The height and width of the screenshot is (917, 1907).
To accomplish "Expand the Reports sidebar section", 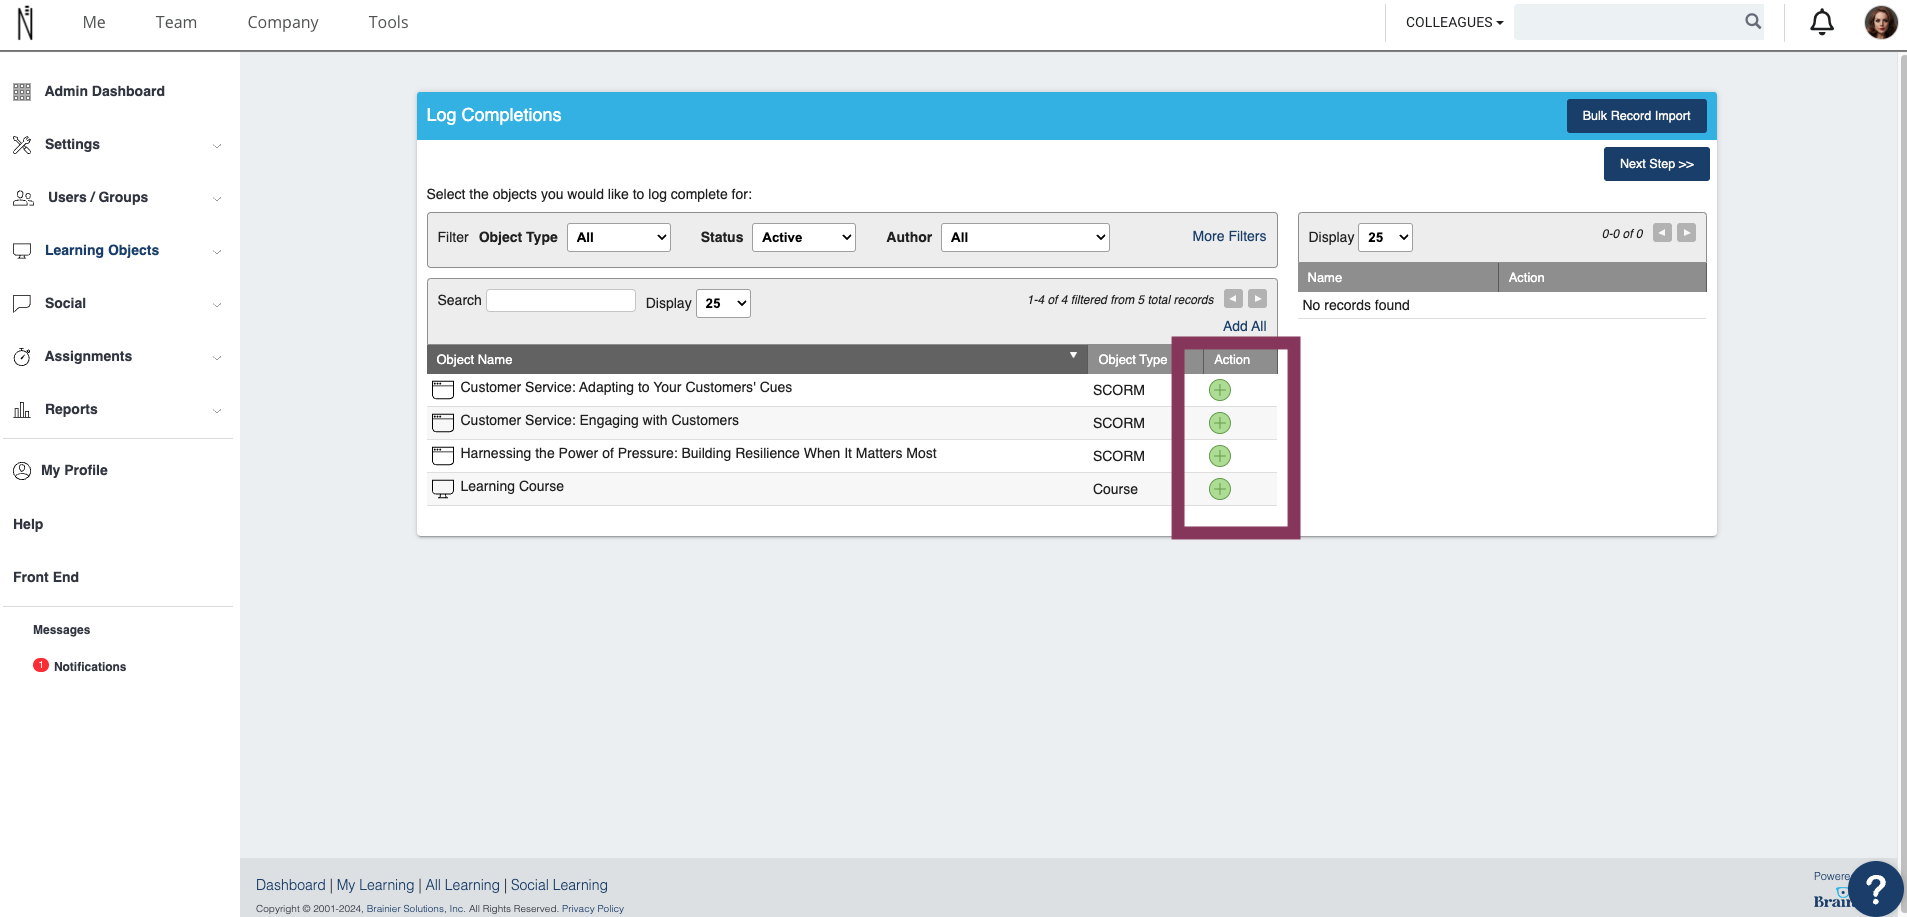I will (x=217, y=411).
